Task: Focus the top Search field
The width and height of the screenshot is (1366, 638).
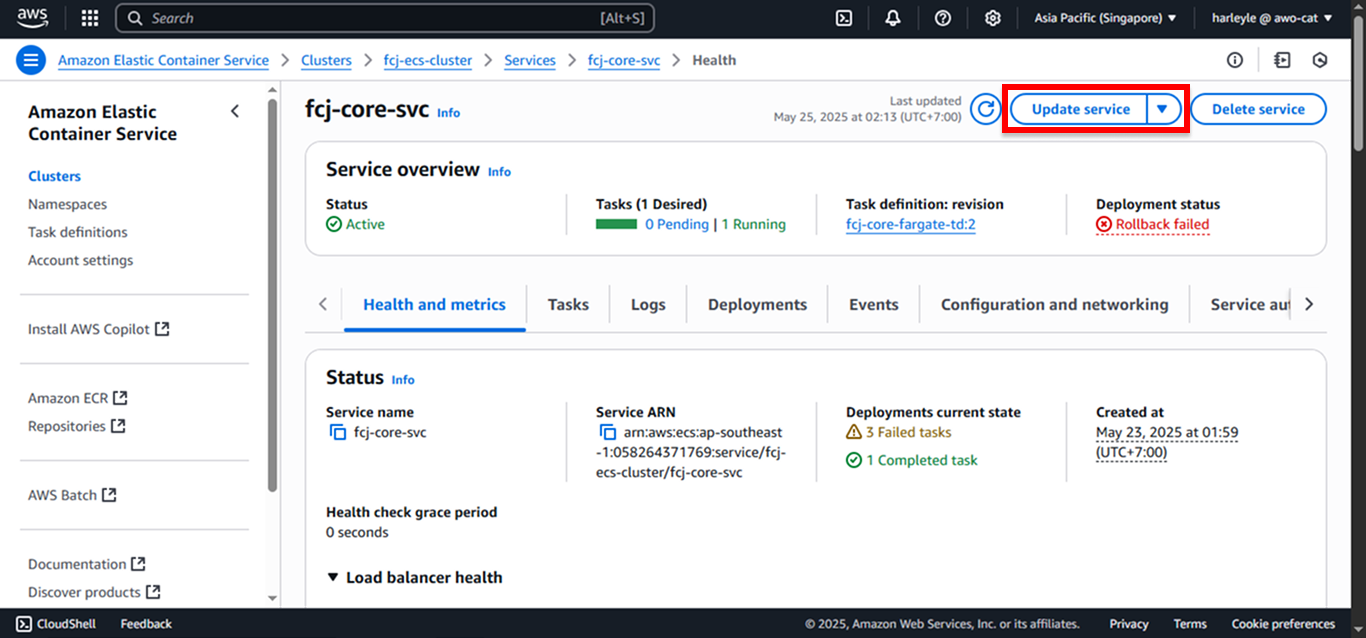Action: (384, 18)
